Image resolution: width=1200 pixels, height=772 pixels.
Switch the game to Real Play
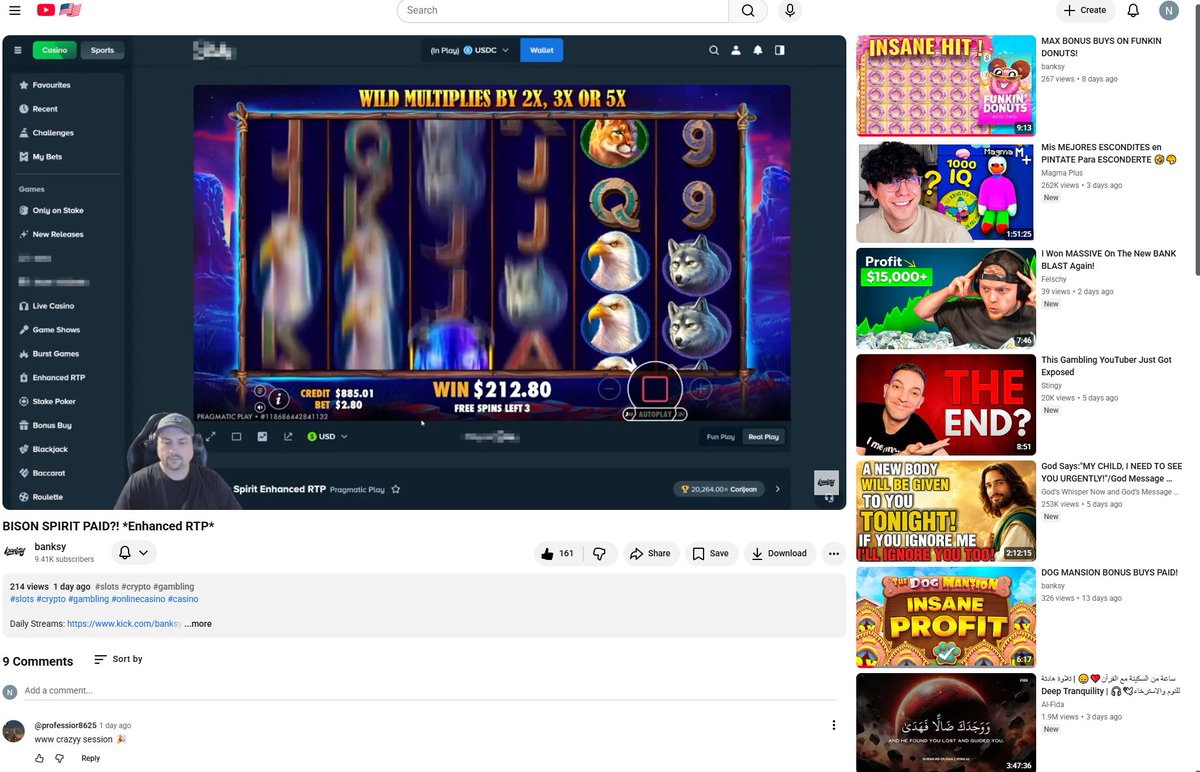[764, 437]
